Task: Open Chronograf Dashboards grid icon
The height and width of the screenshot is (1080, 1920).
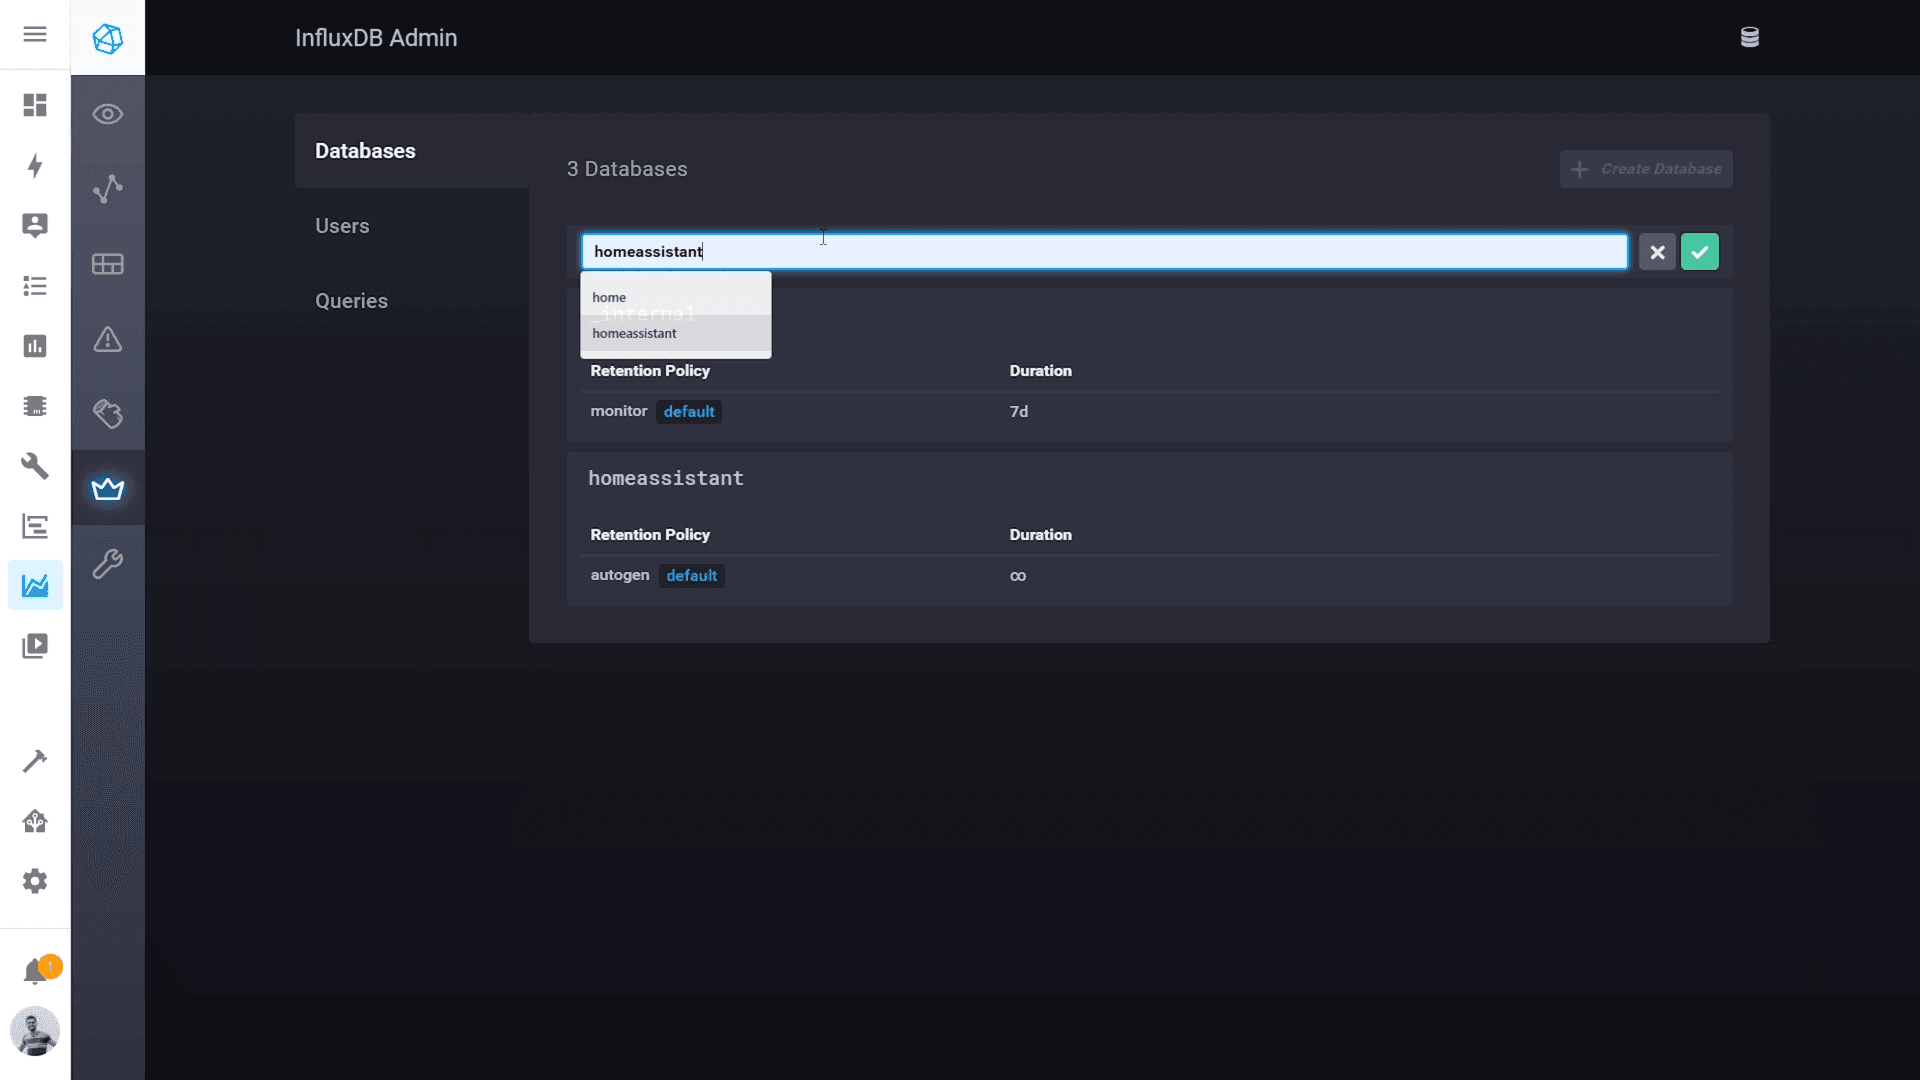Action: 107,264
